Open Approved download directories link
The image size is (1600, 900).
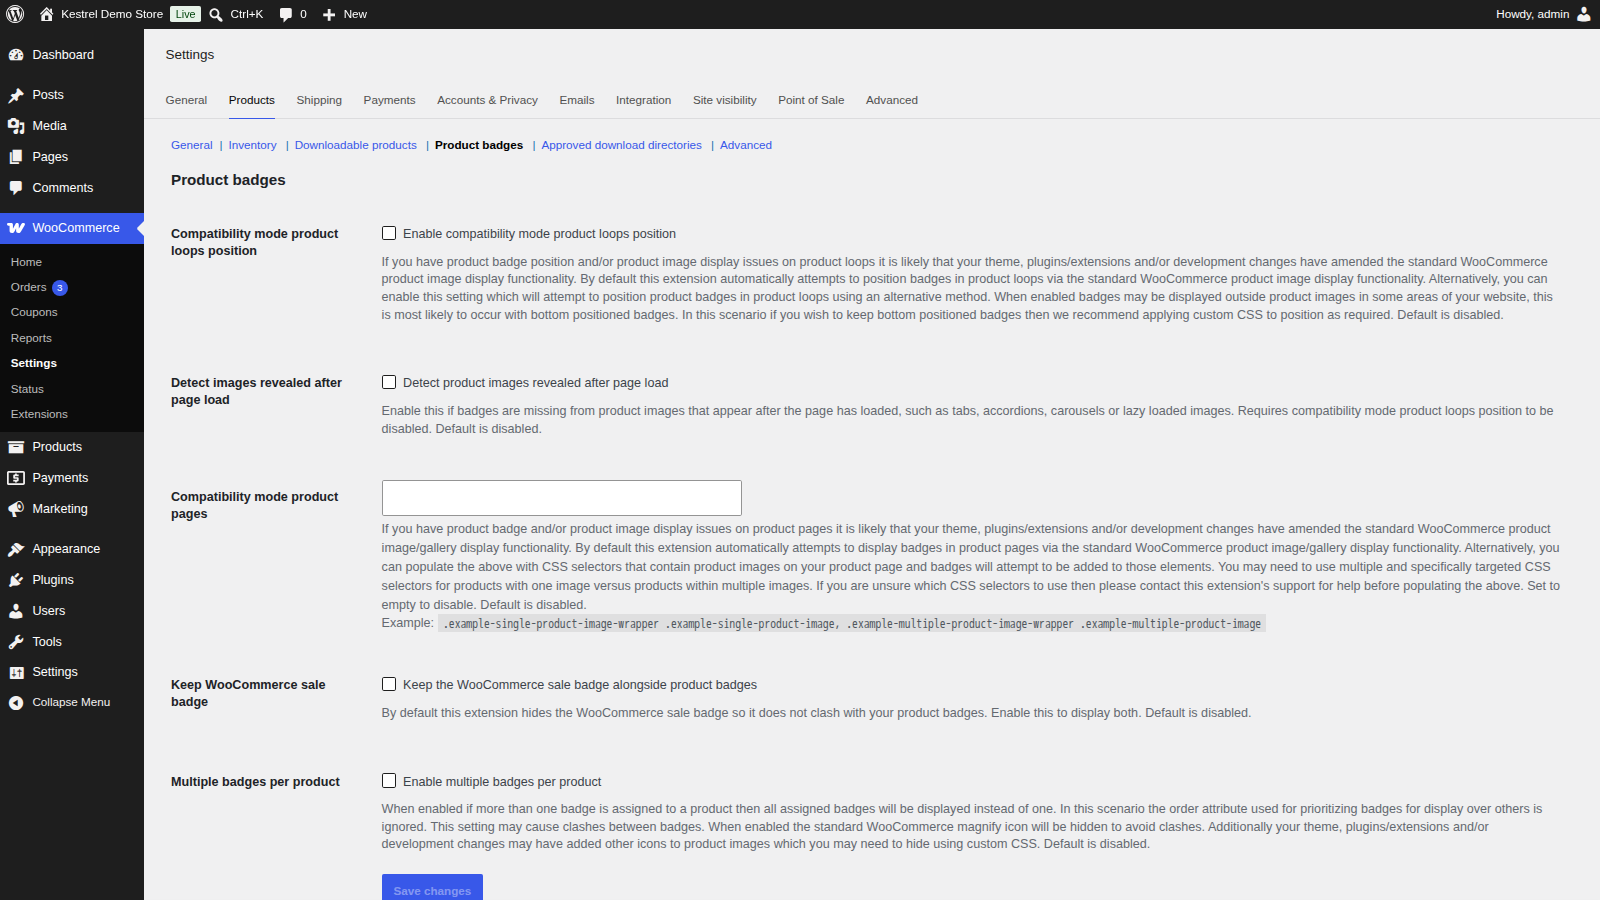[x=622, y=145]
